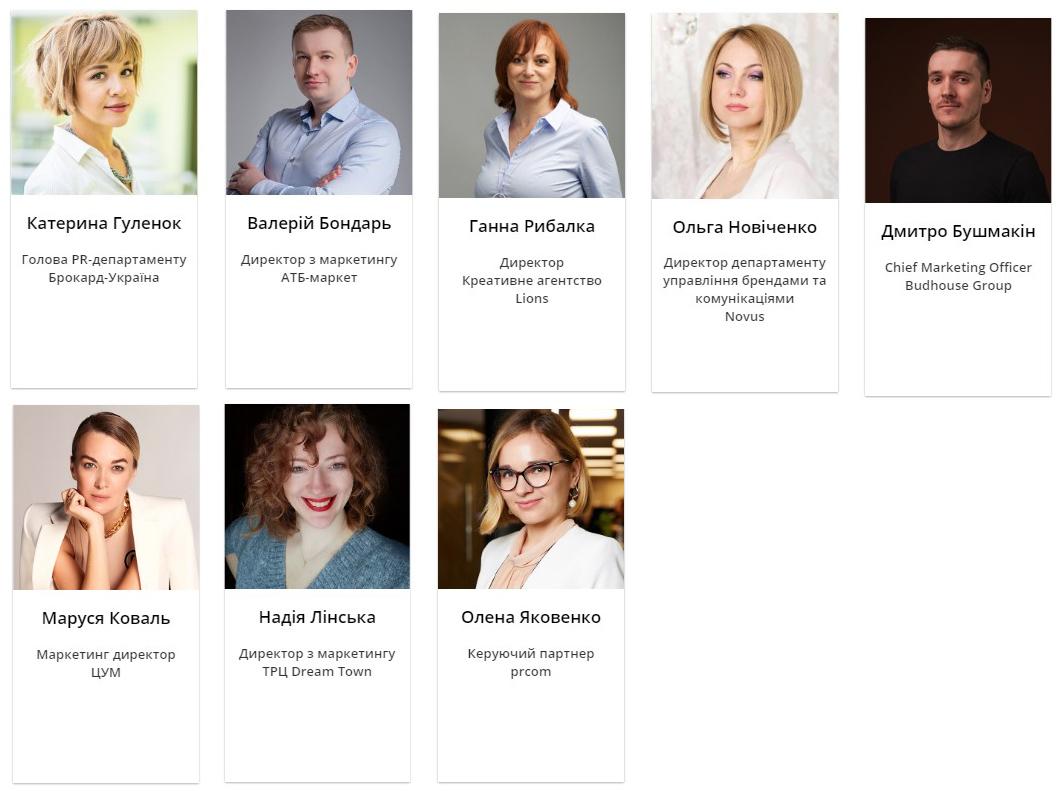
Task: Open the Валерій Бондарь name heading
Action: point(319,223)
